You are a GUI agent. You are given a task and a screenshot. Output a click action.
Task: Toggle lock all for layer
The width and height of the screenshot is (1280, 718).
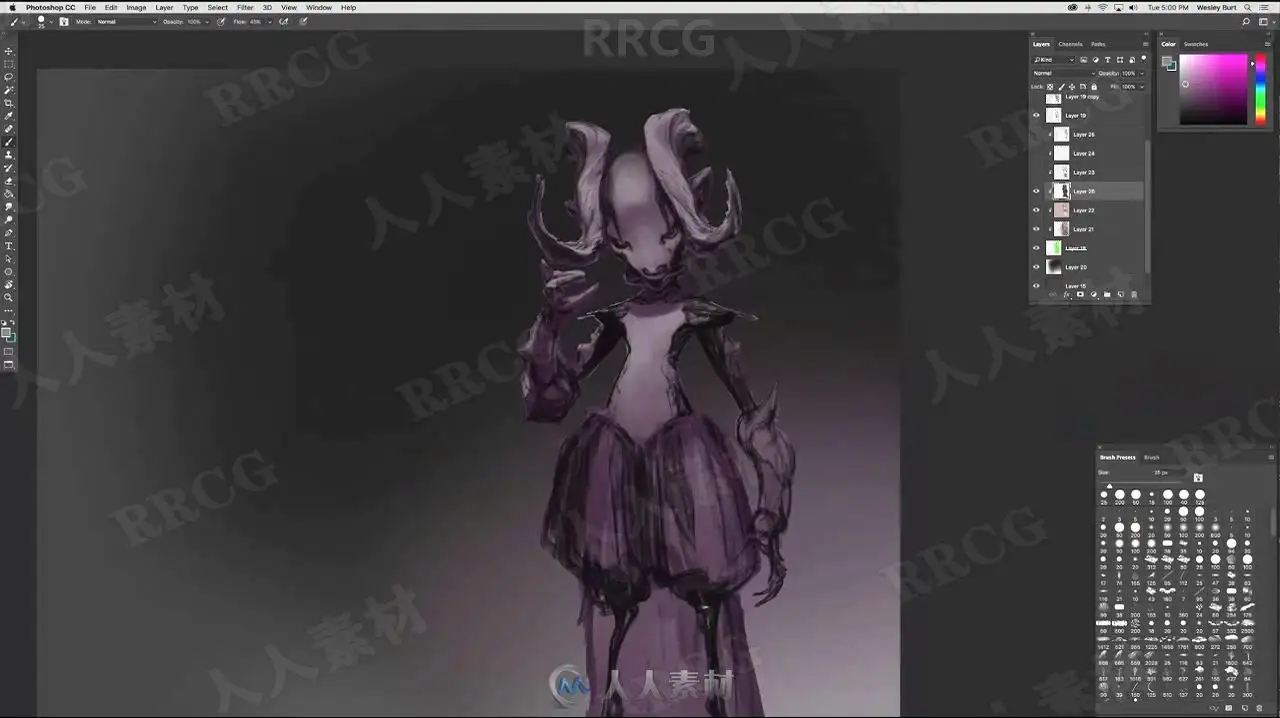pyautogui.click(x=1094, y=87)
